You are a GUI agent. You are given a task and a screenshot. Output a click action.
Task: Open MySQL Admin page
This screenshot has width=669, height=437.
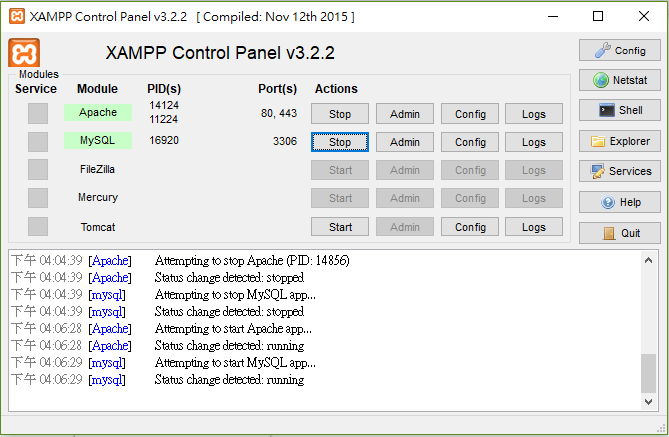(x=404, y=142)
